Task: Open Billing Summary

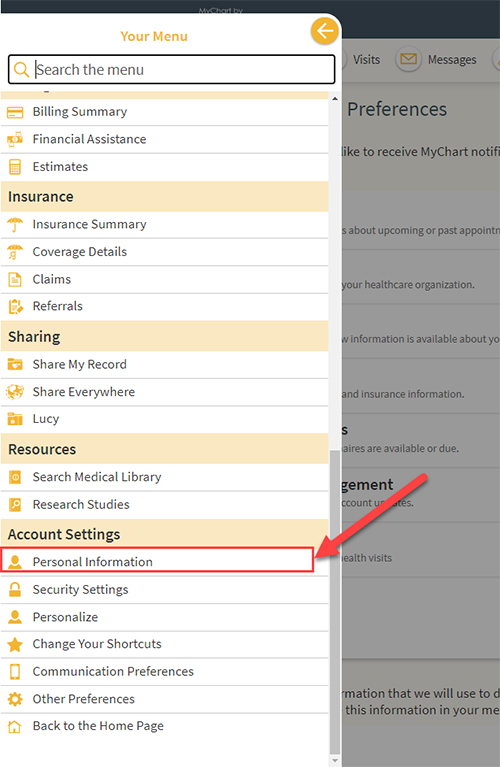Action: 164,112
